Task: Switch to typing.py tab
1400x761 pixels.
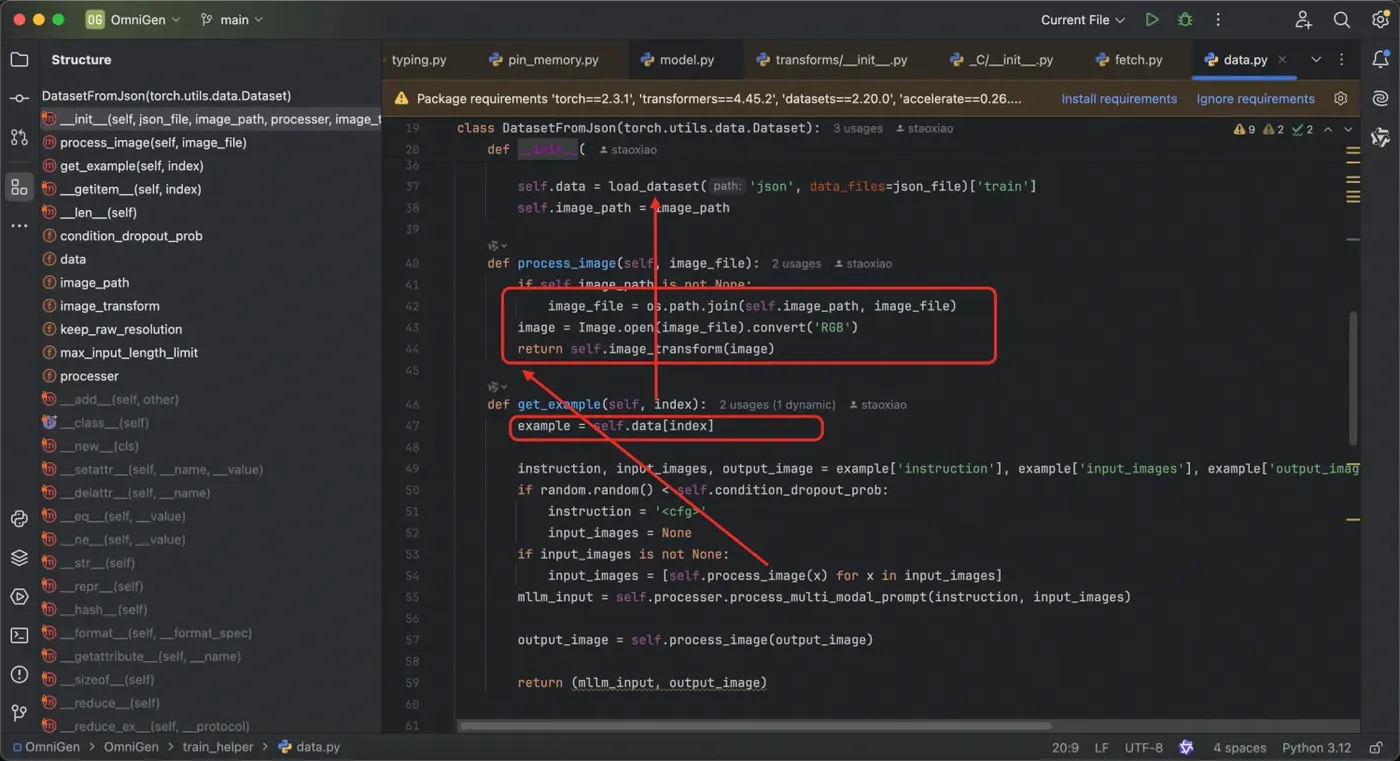Action: pos(418,60)
